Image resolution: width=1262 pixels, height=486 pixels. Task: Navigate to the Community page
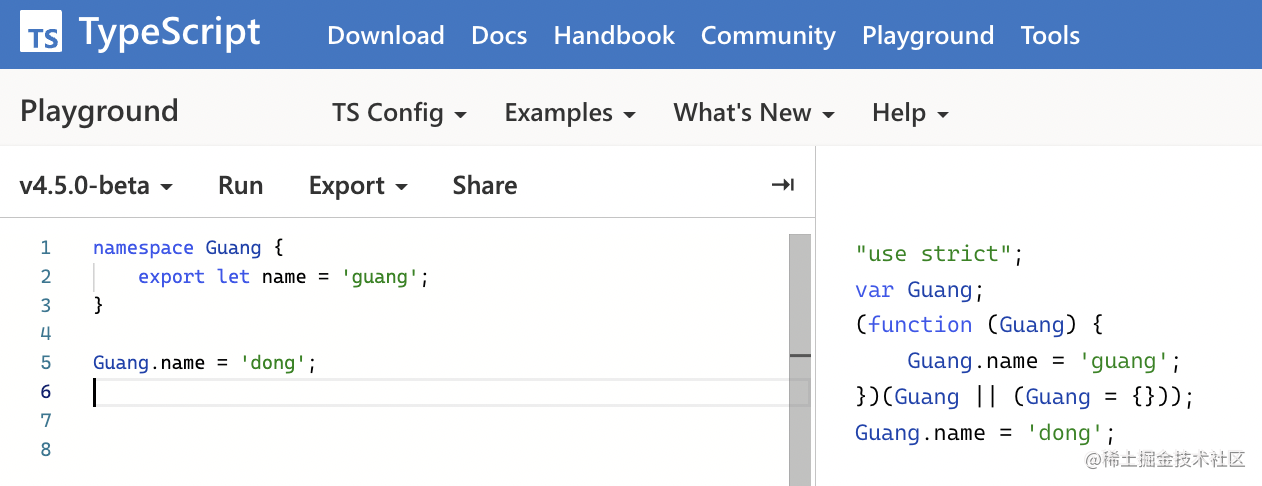point(768,36)
